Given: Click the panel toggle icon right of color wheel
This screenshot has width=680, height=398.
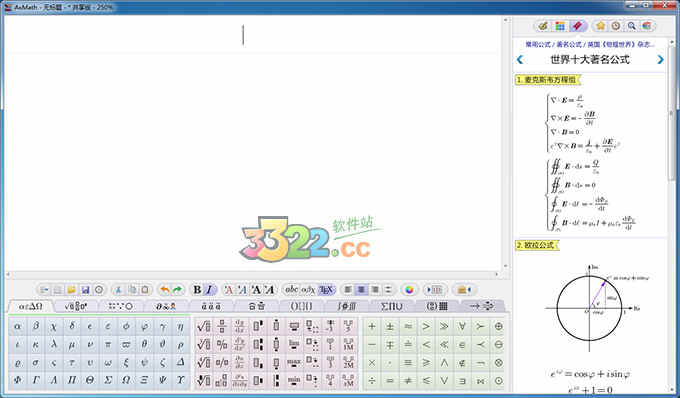Looking at the screenshot, I should pyautogui.click(x=435, y=290).
